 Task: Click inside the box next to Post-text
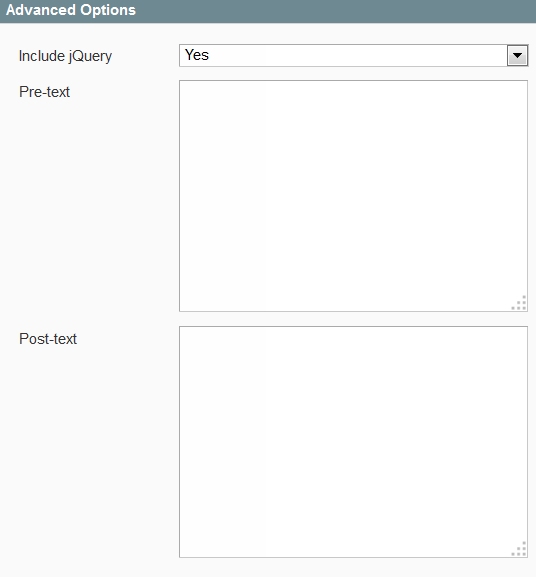pyautogui.click(x=354, y=442)
